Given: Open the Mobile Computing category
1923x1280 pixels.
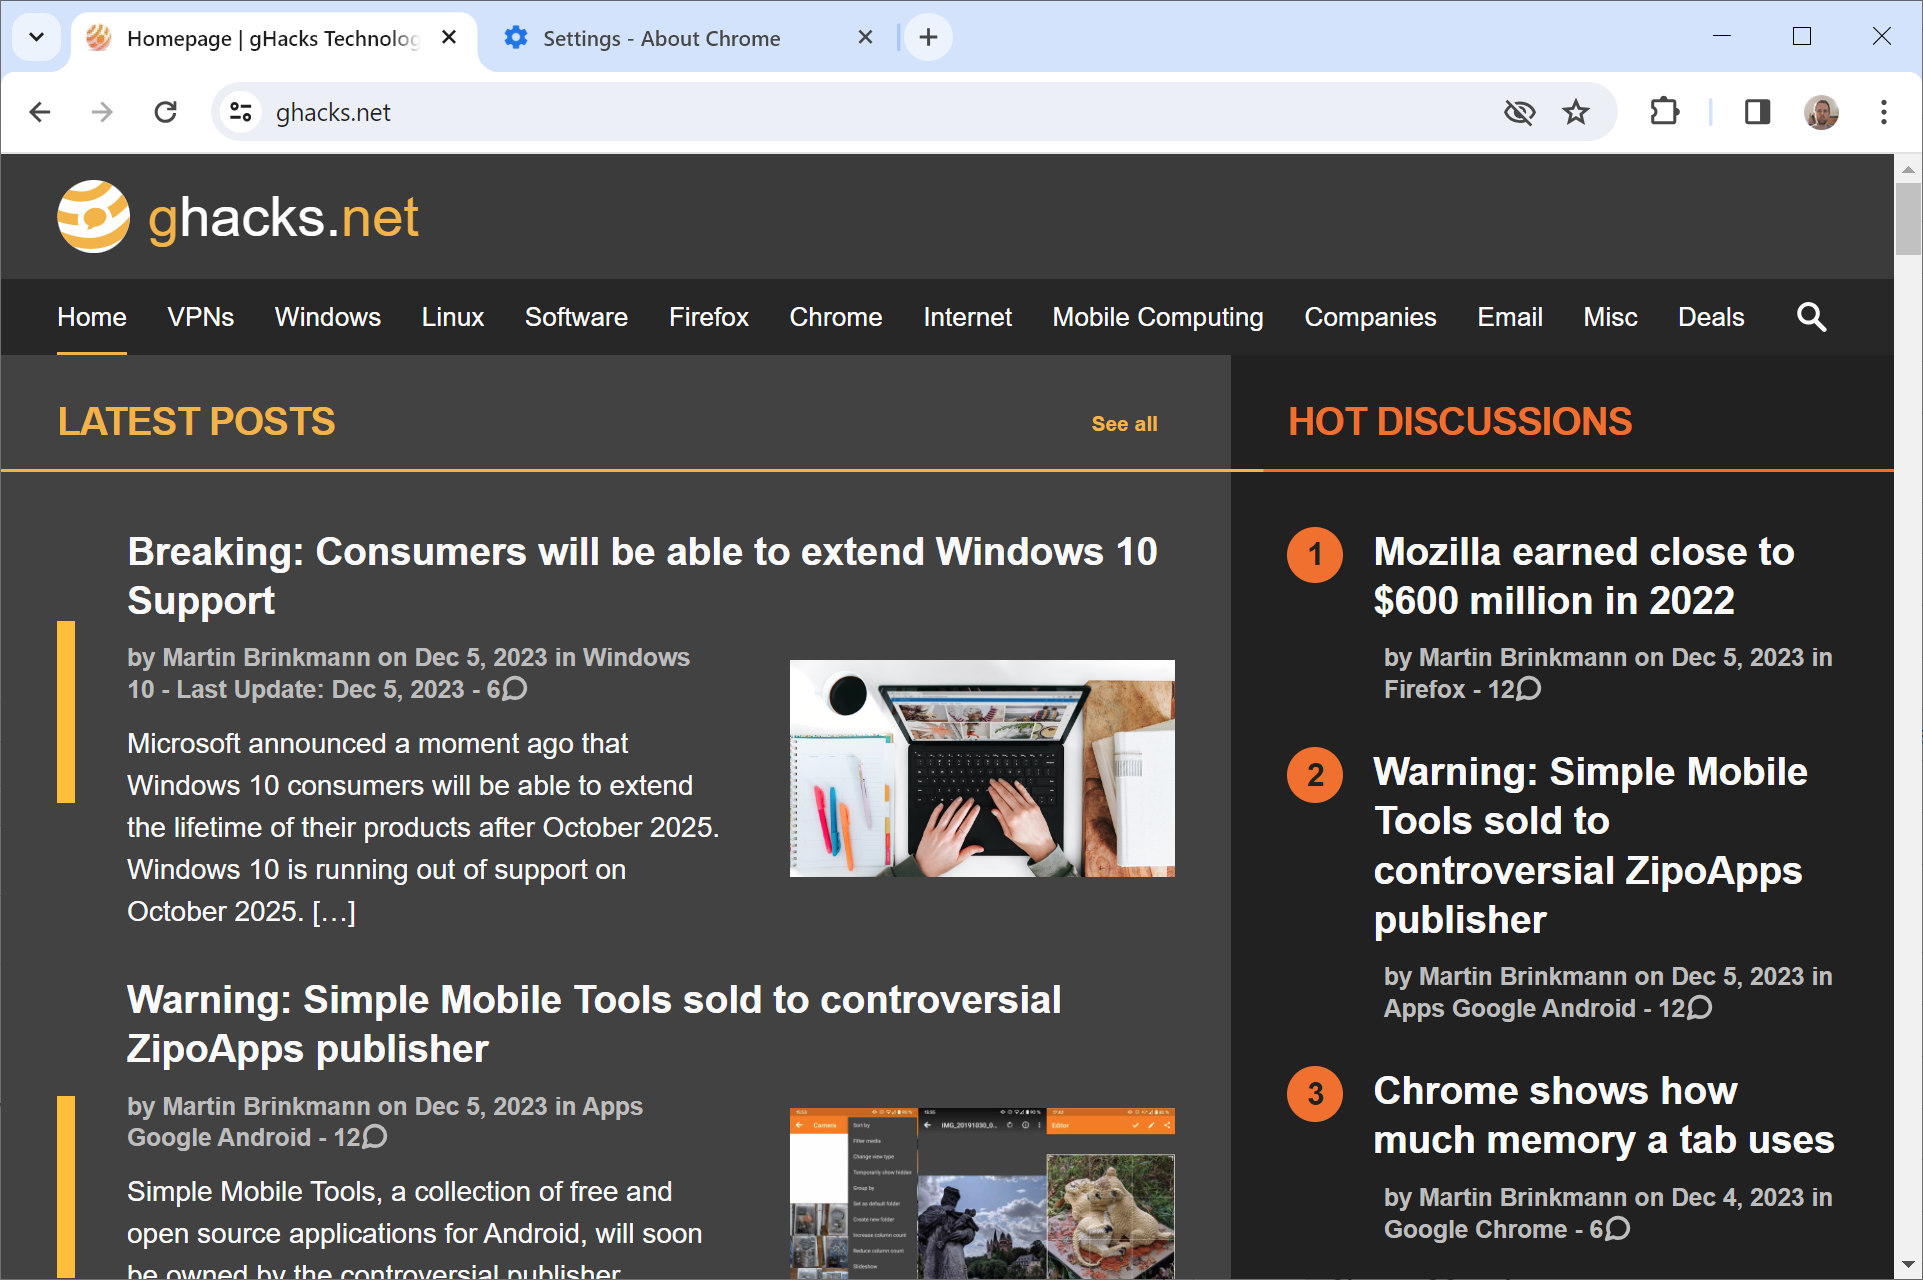Looking at the screenshot, I should tap(1158, 318).
